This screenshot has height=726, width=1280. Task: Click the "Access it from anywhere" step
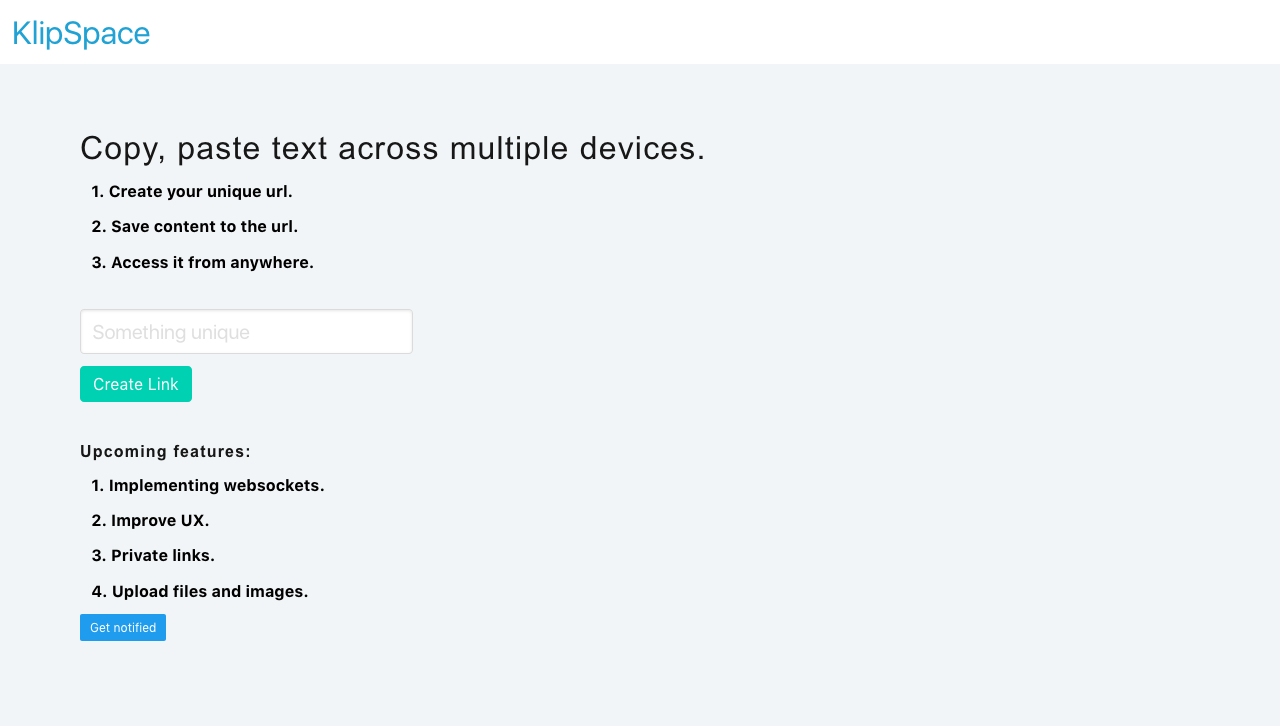point(212,263)
